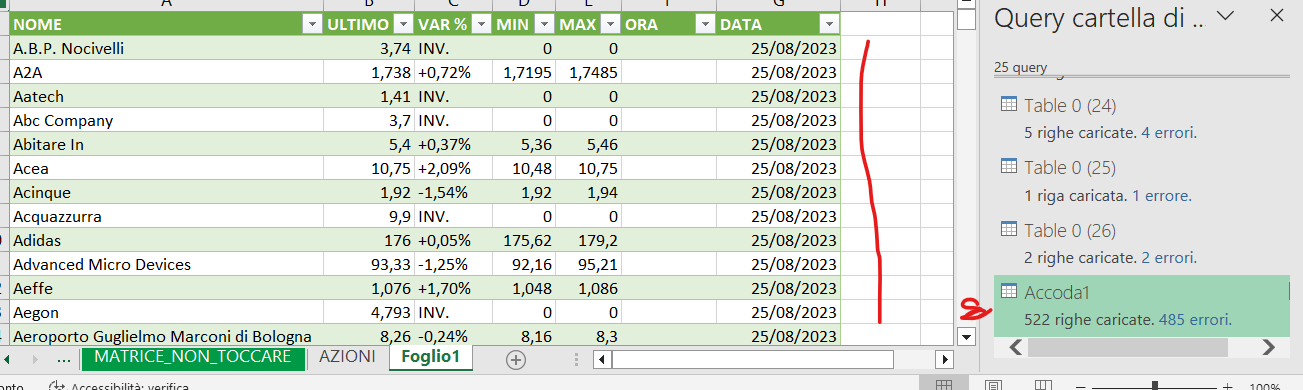This screenshot has height=390, width=1303.
Task: Select the 'Aegon' name cell
Action: 166,312
